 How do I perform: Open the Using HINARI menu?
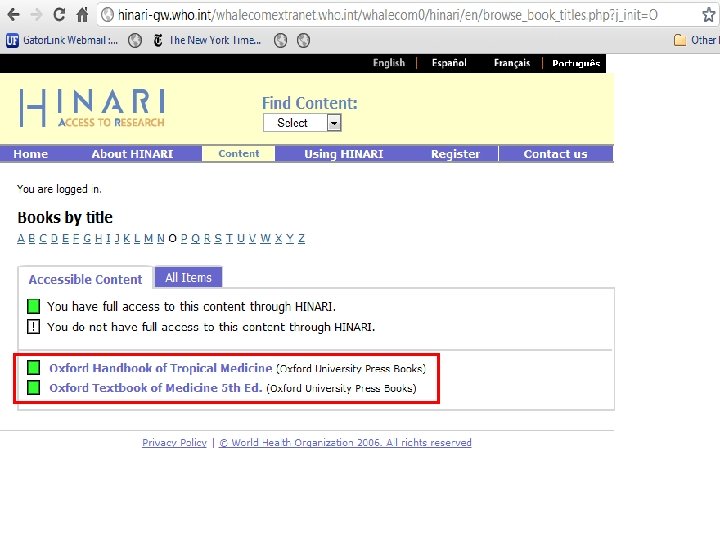point(343,154)
